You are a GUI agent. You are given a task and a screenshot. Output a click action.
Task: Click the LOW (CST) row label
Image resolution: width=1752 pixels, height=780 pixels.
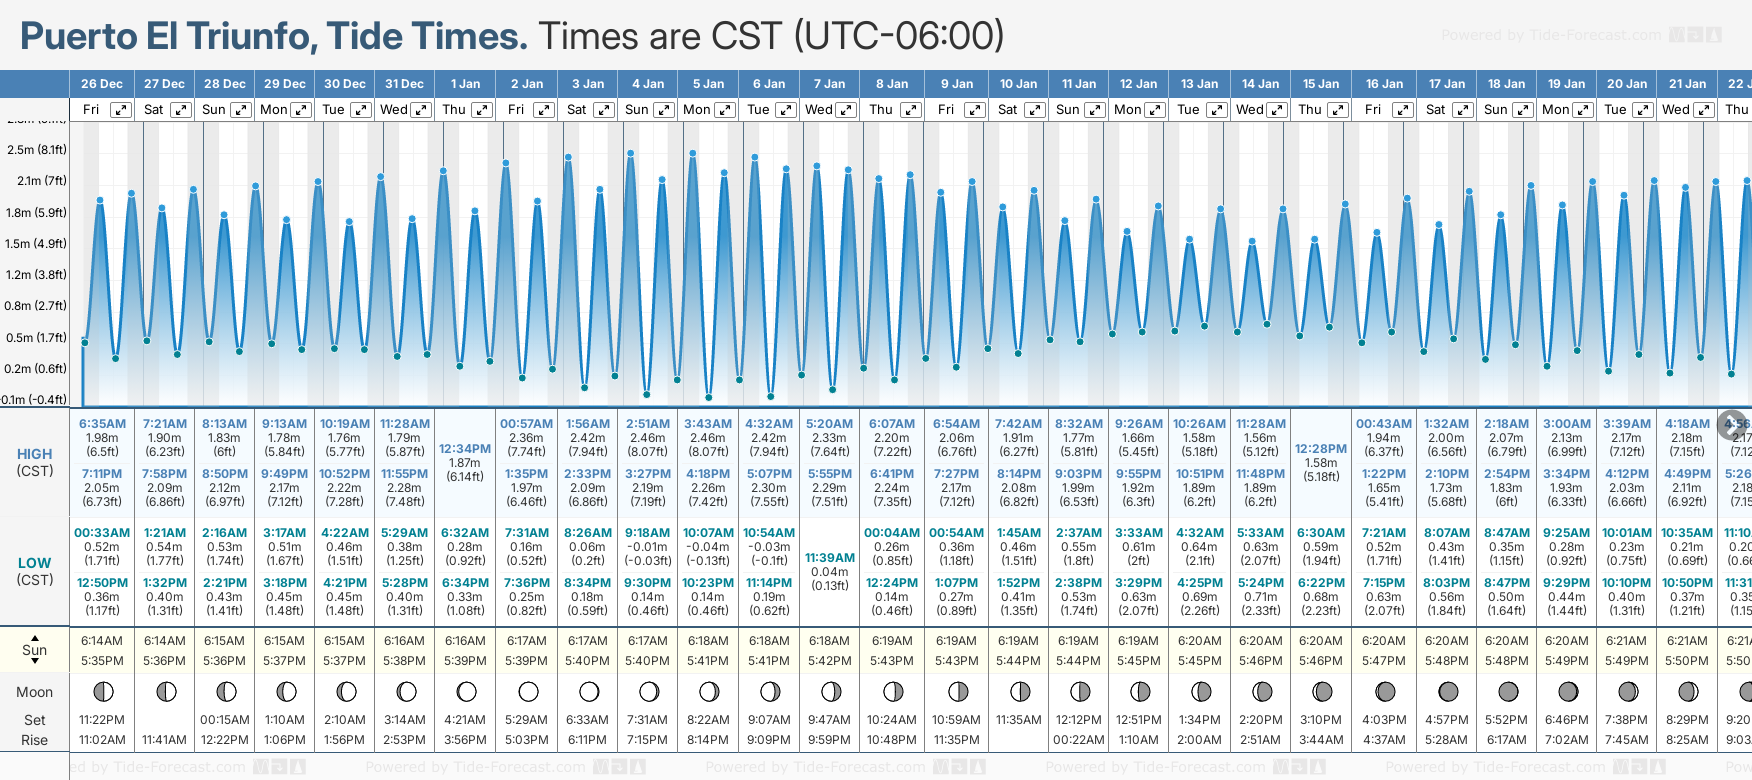[x=35, y=571]
